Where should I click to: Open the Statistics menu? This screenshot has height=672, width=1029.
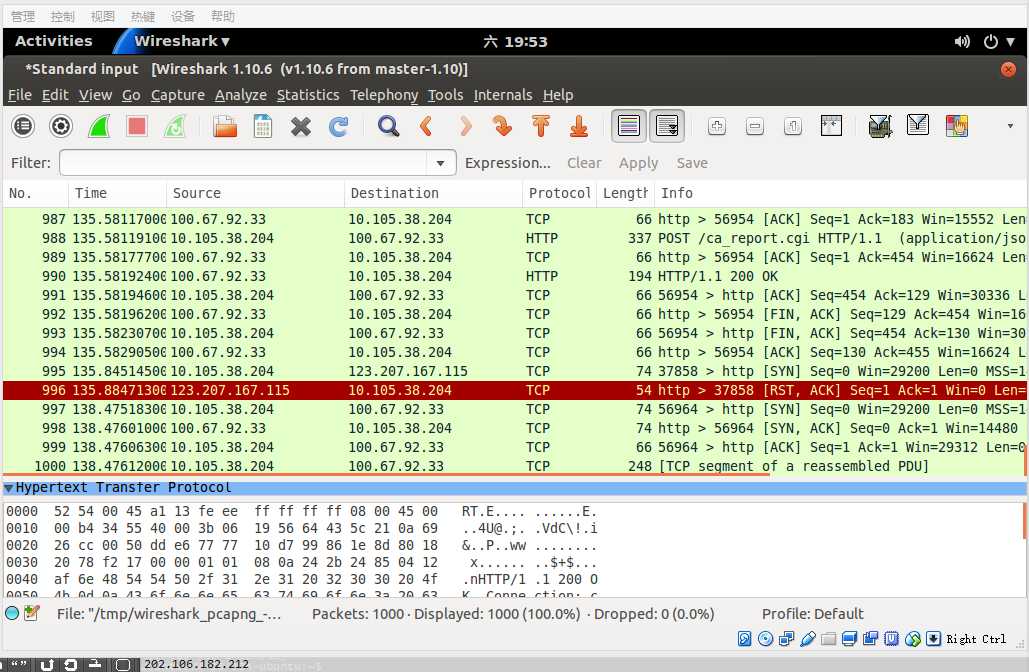pos(308,95)
